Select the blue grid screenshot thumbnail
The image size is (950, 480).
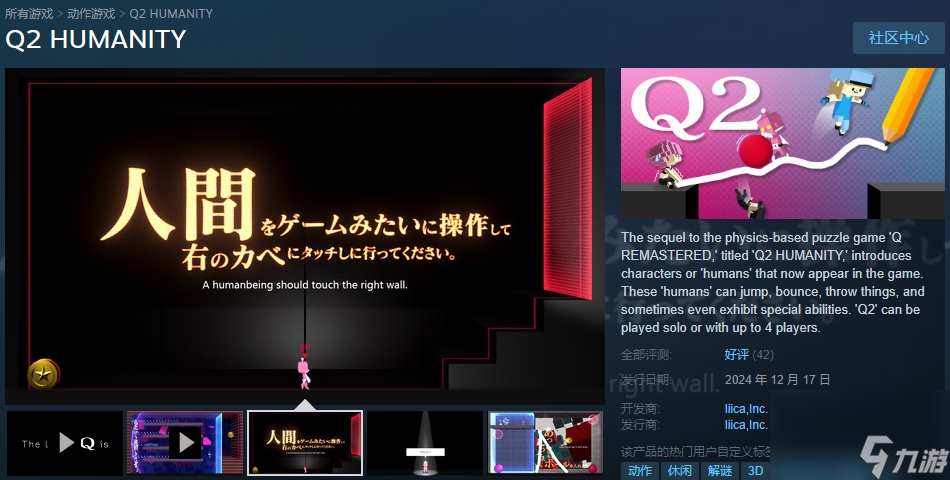pyautogui.click(x=545, y=443)
